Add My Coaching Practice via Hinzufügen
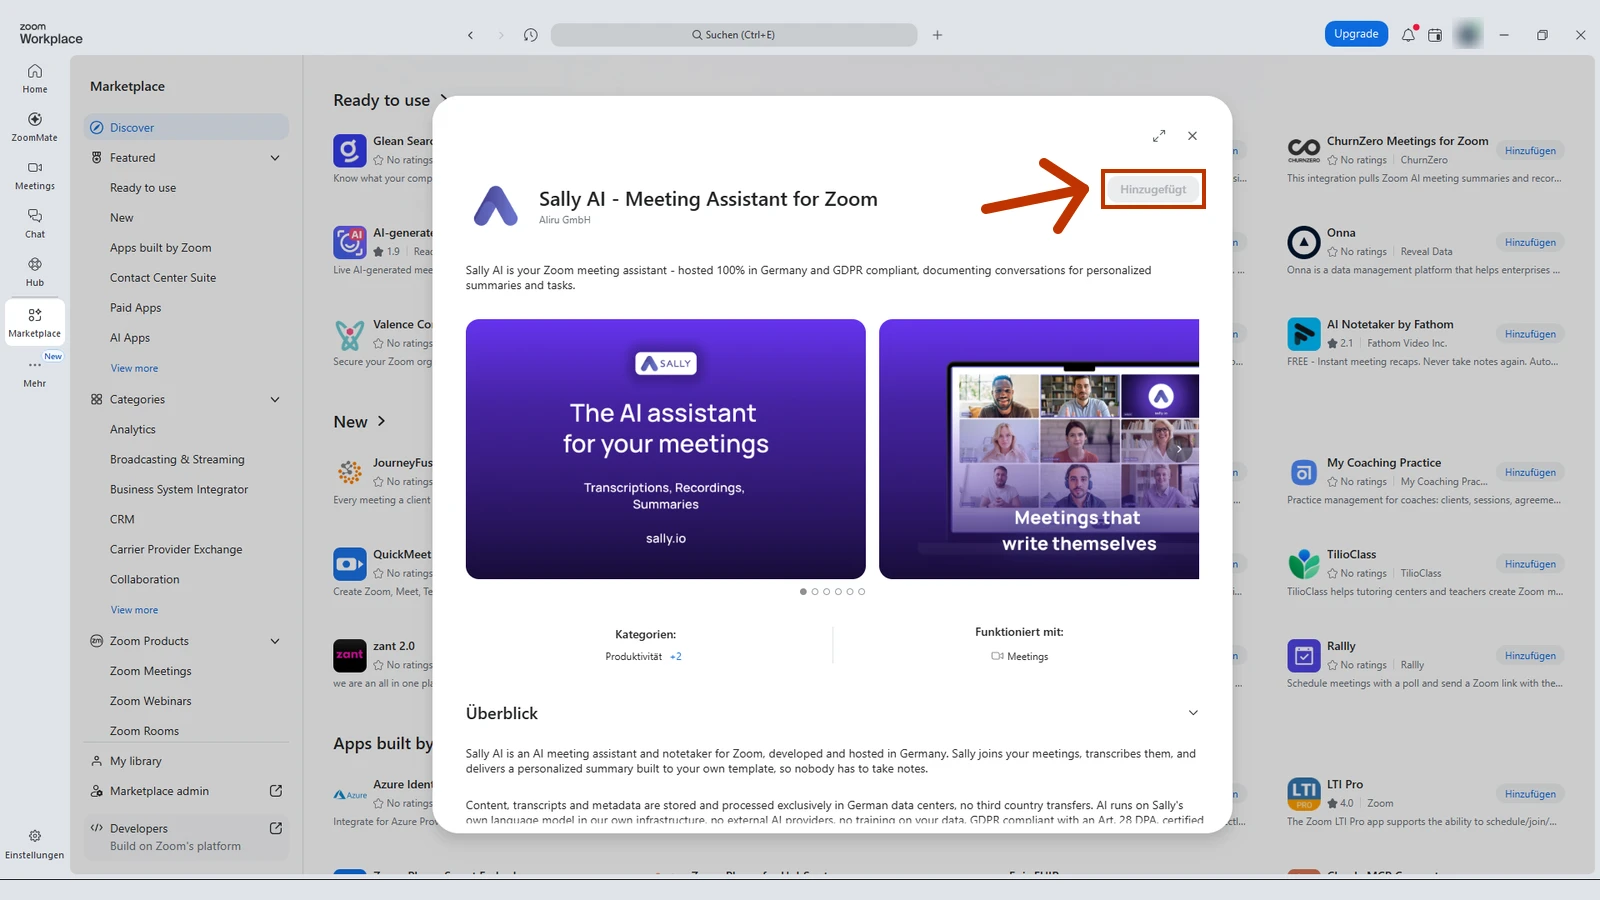Image resolution: width=1600 pixels, height=900 pixels. [x=1530, y=472]
